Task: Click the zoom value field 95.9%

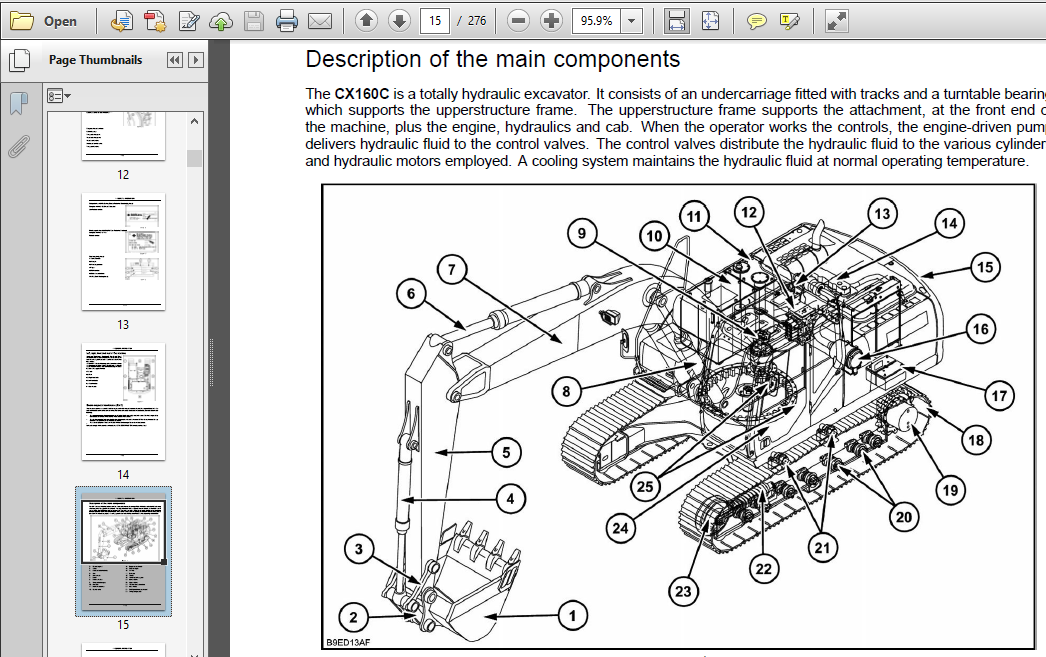Action: (596, 21)
